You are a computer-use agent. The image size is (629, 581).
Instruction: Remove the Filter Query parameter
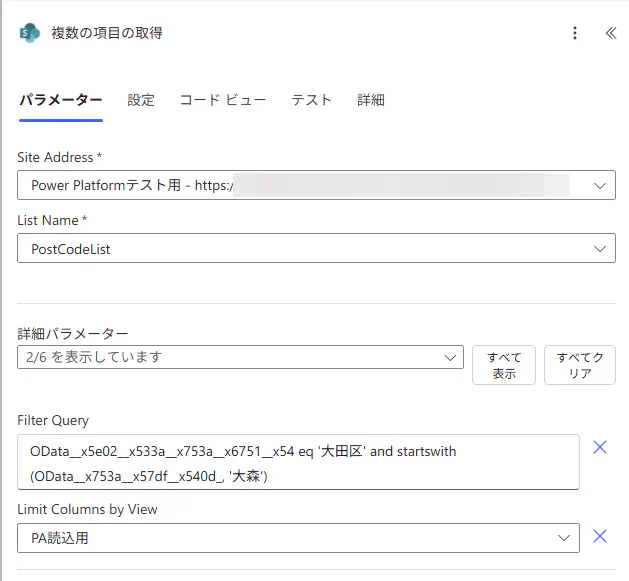(600, 447)
